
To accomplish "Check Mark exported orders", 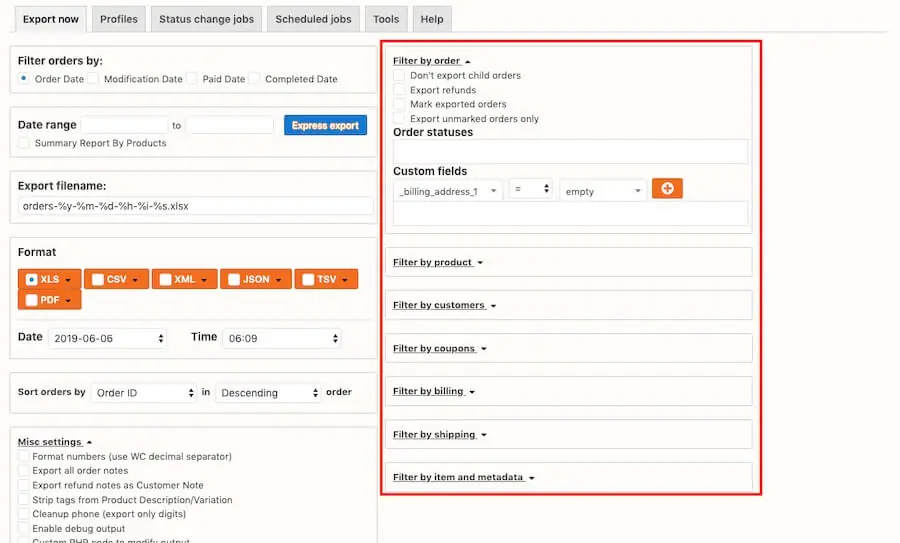I will coord(399,104).
